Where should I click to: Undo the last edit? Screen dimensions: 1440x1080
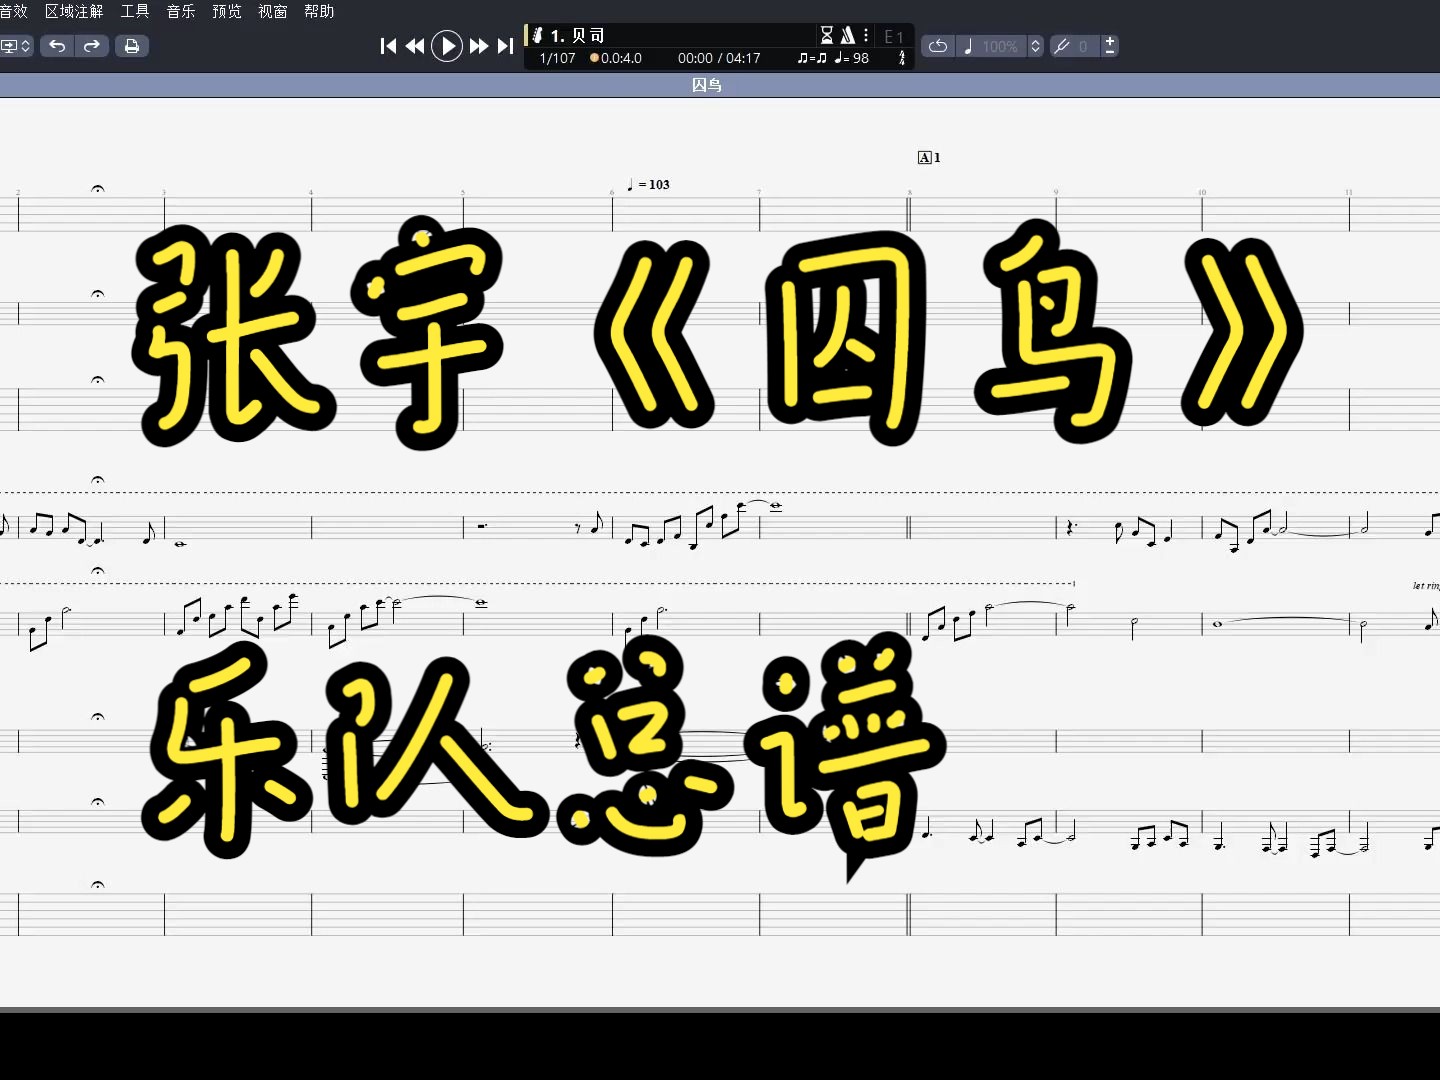tap(57, 46)
